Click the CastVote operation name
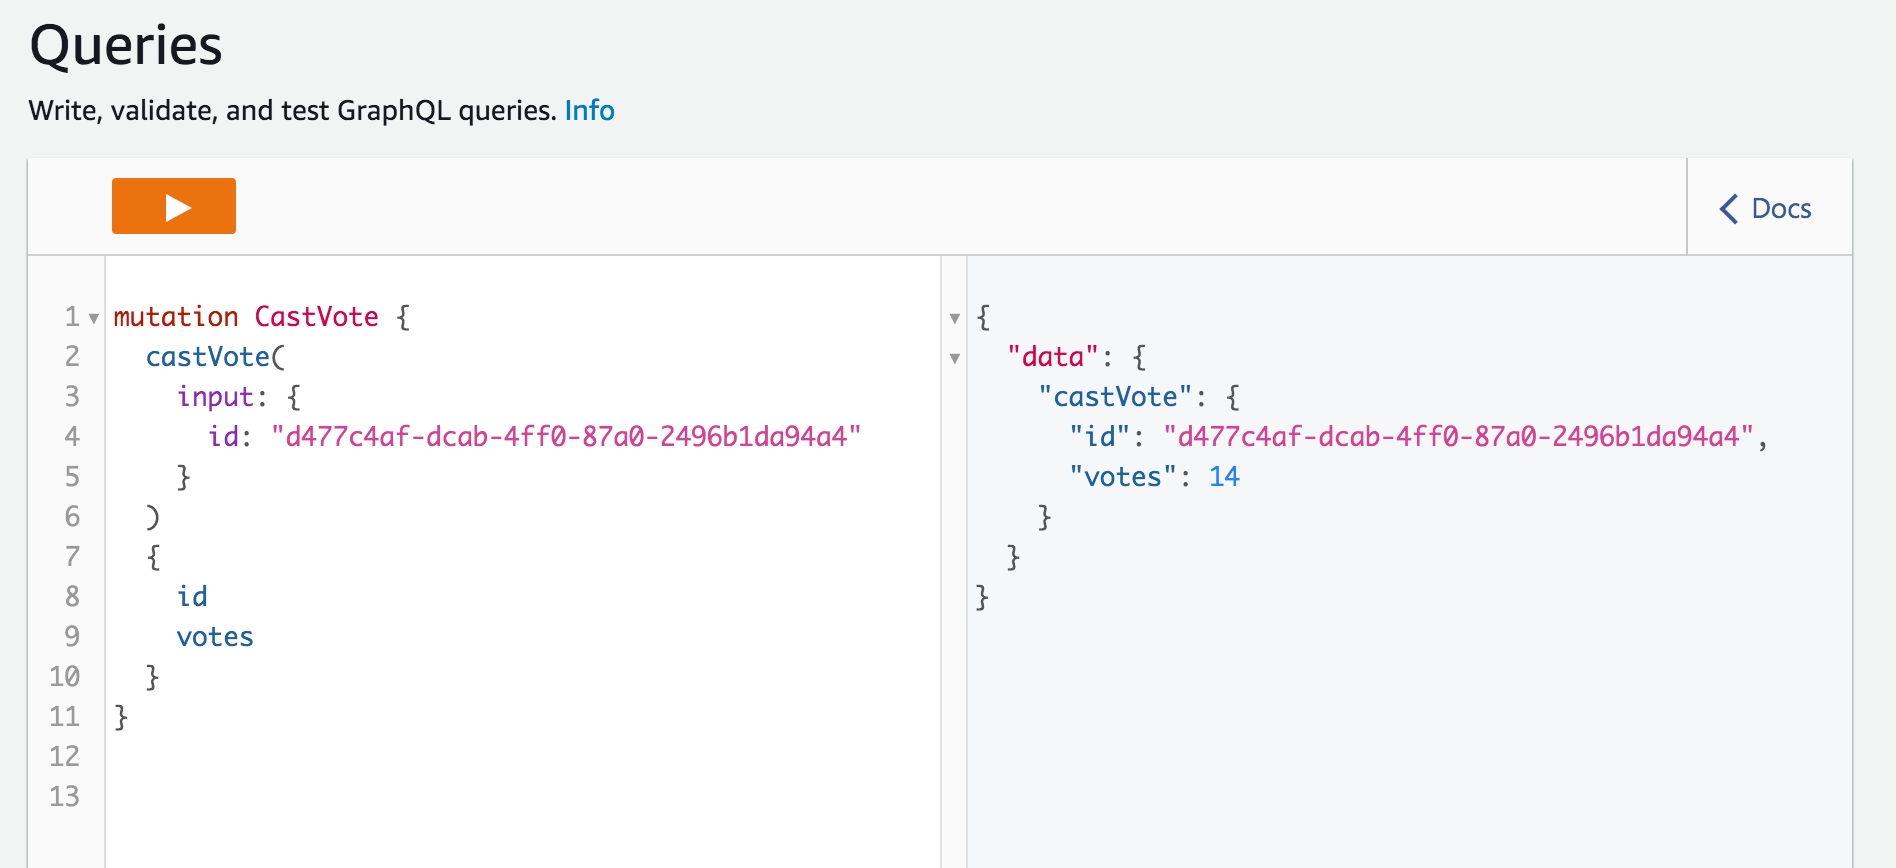 316,317
